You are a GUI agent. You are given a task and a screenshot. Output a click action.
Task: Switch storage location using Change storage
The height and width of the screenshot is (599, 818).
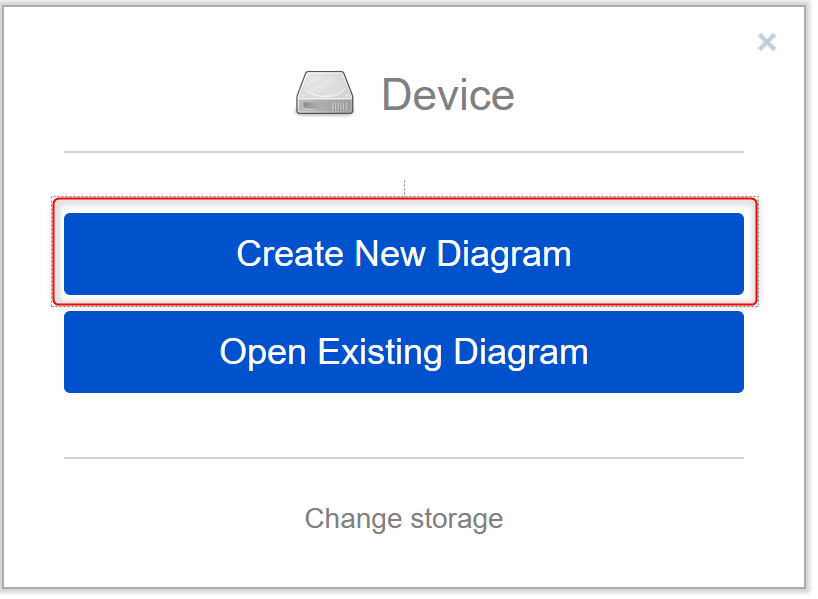click(x=403, y=518)
